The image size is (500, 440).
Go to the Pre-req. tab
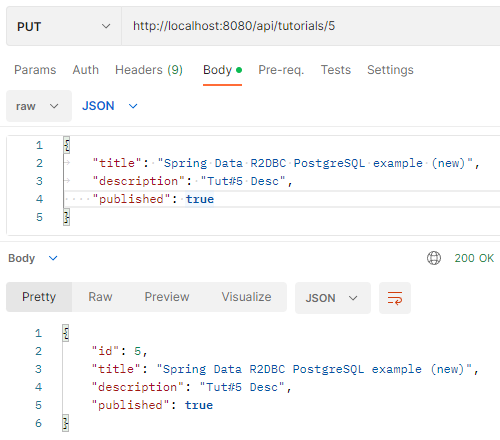[x=281, y=70]
